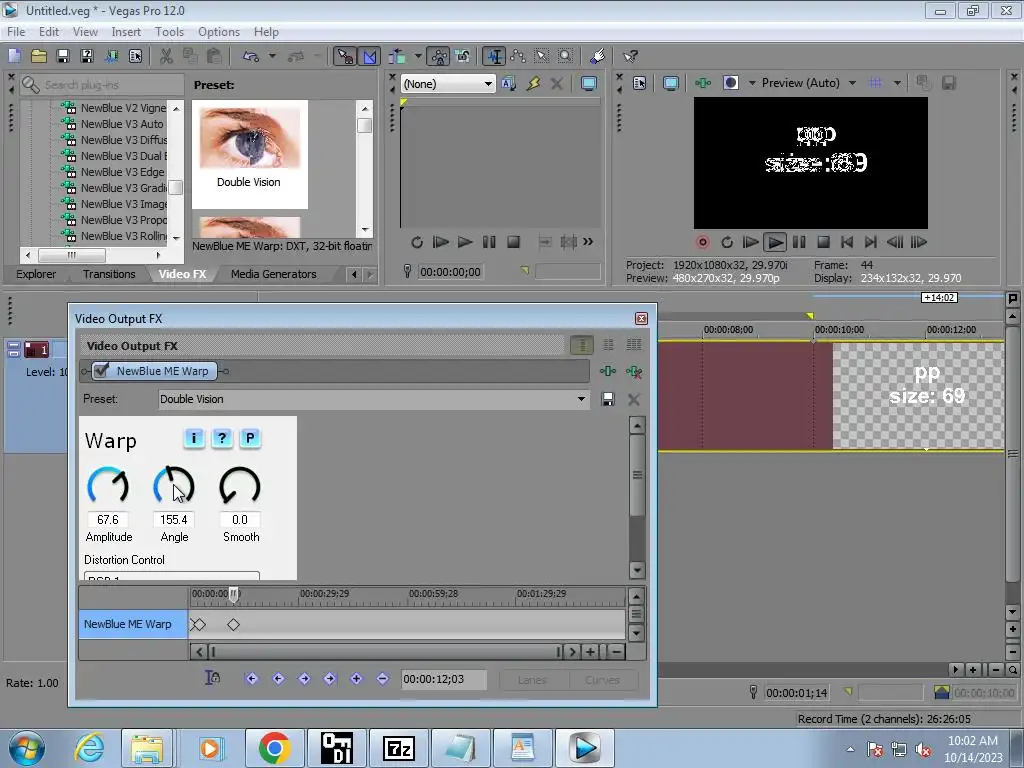Go to previous keyframe button
This screenshot has height=768, width=1024.
point(278,679)
